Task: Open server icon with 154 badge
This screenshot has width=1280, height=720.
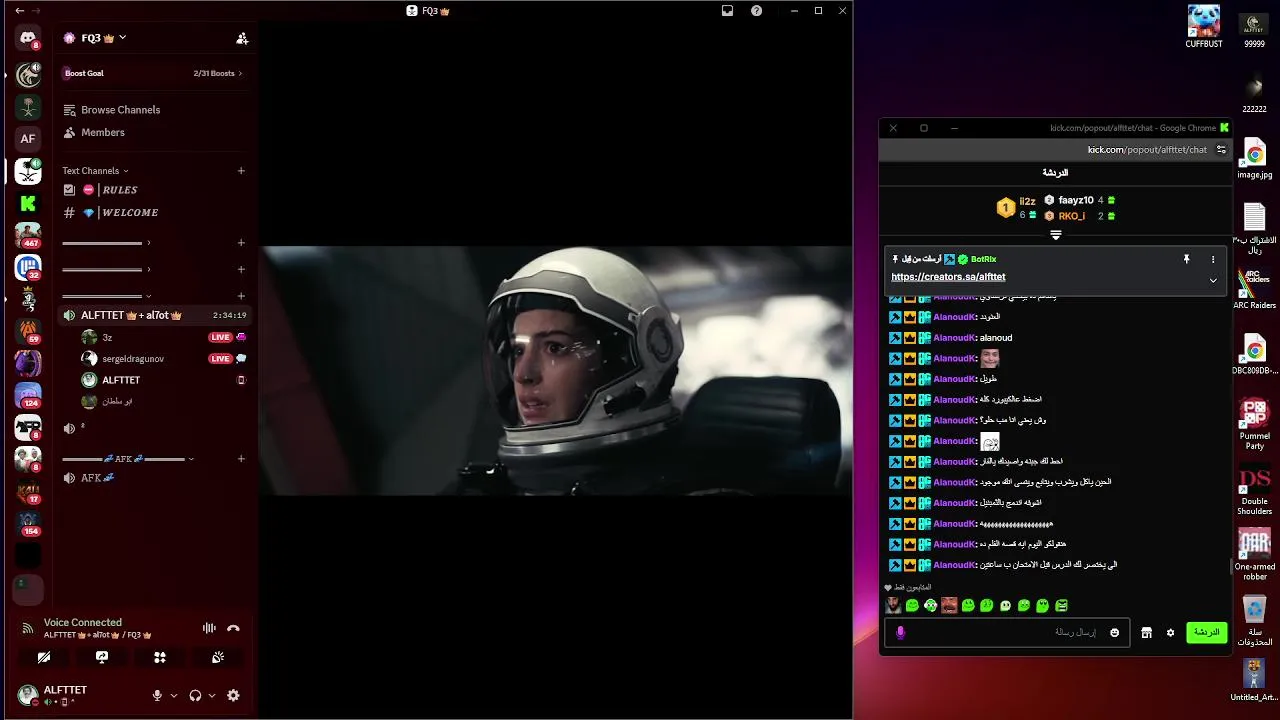Action: (28, 523)
